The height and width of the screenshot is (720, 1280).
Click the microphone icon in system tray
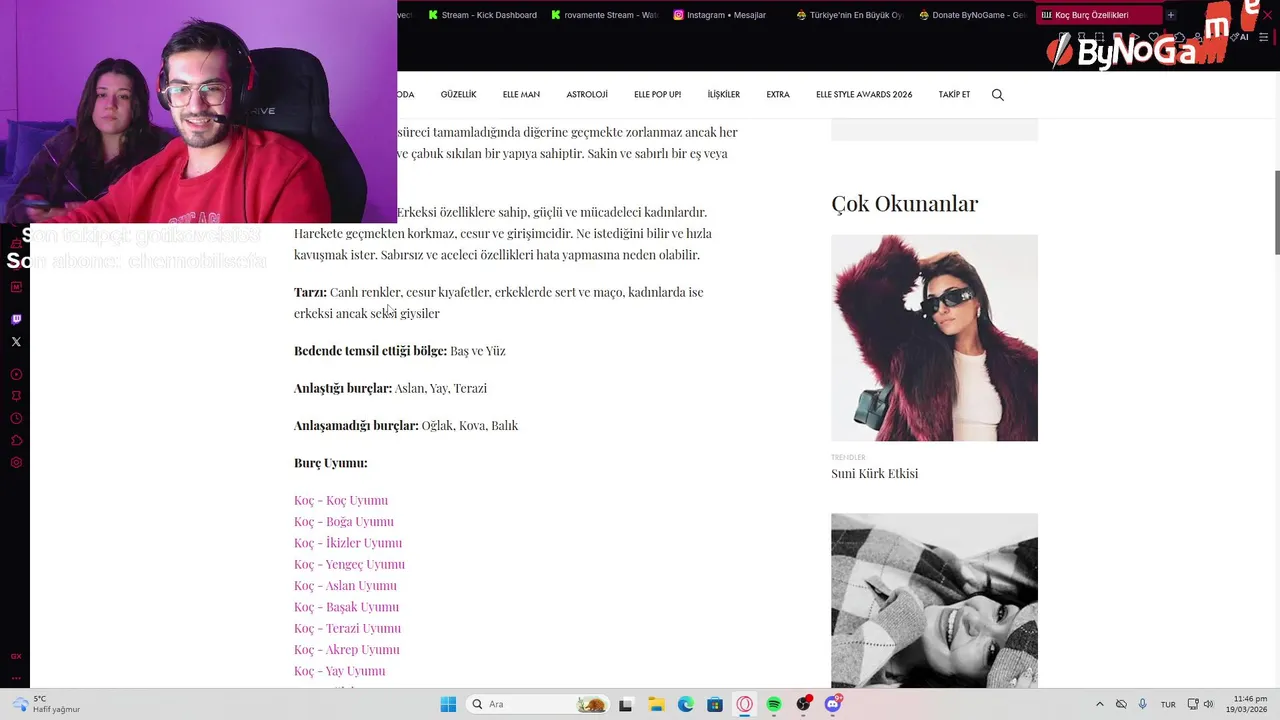(x=1142, y=704)
